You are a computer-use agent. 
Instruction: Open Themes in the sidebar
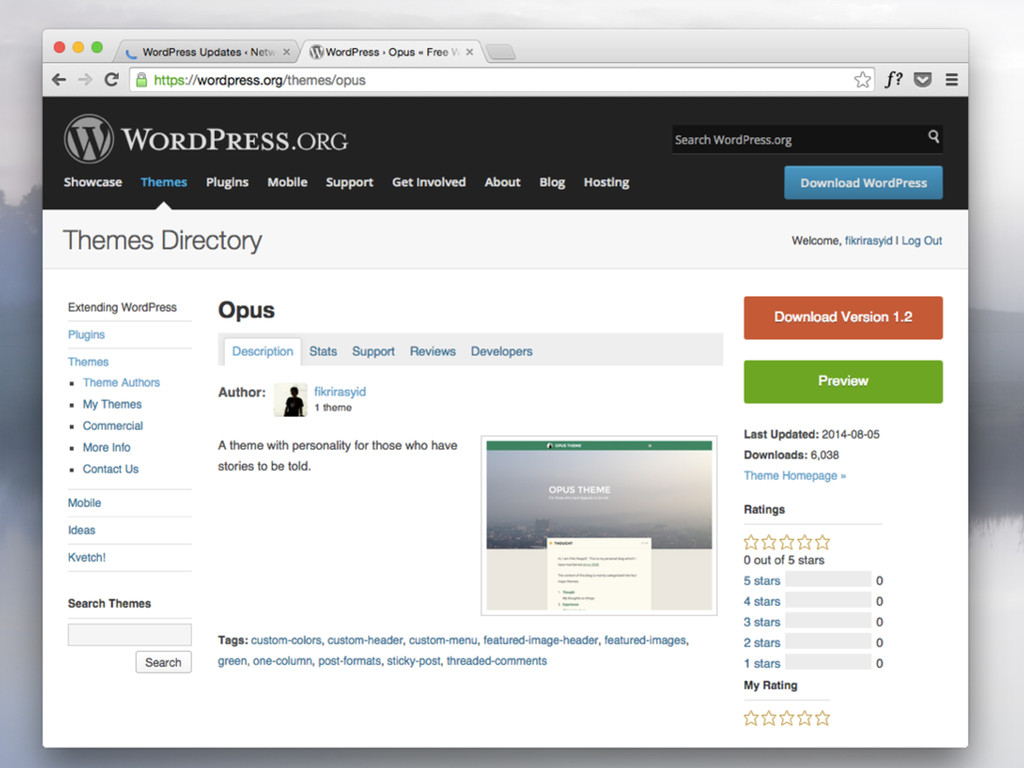[88, 362]
